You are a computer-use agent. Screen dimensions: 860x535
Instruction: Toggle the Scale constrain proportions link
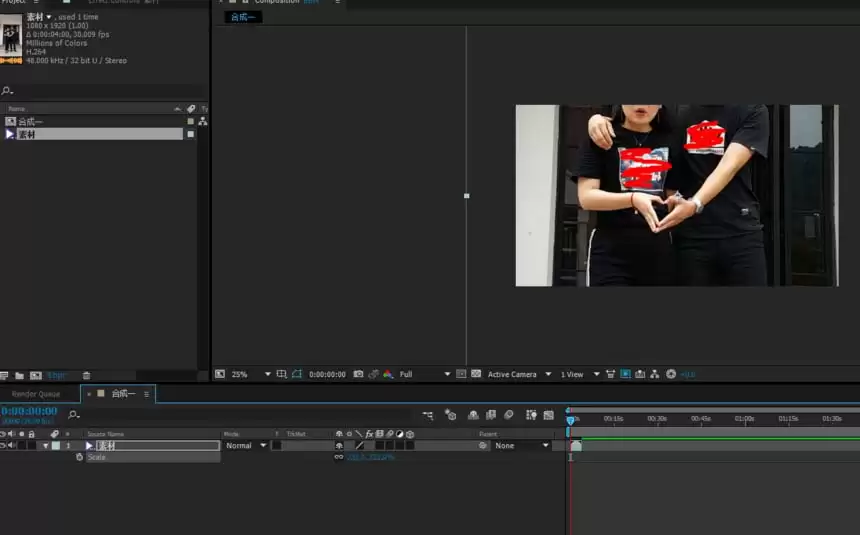pyautogui.click(x=339, y=457)
